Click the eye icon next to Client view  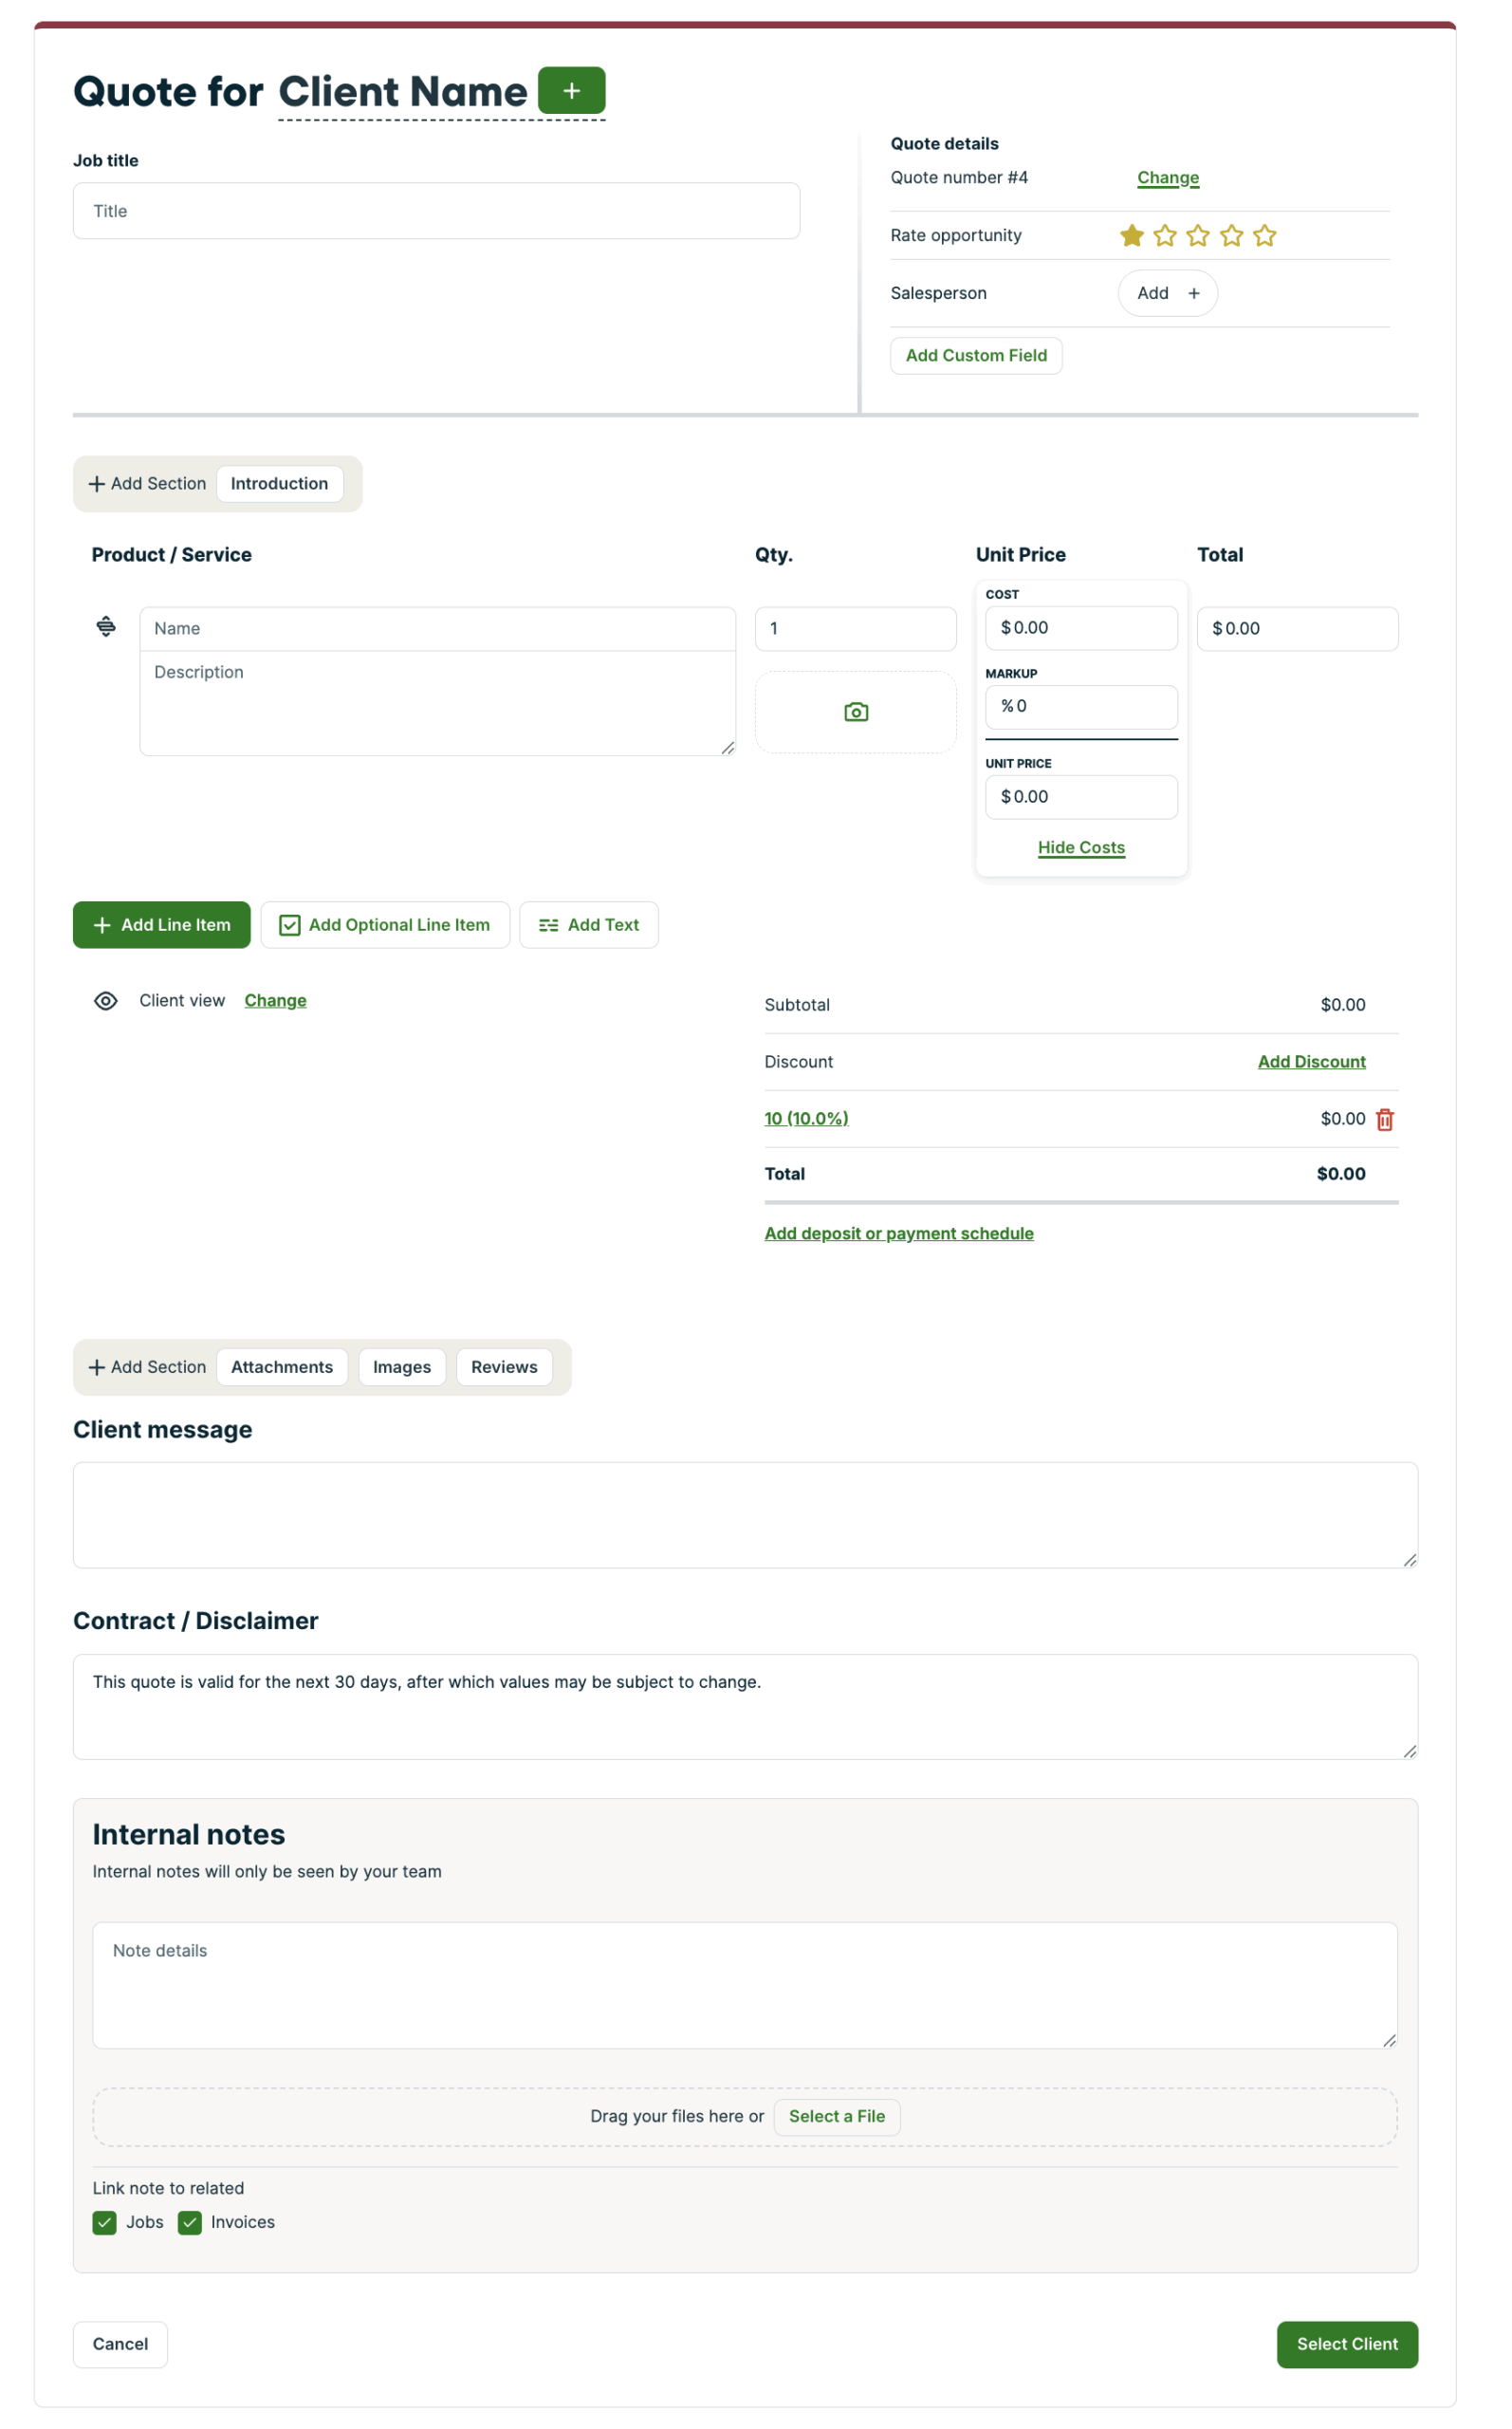106,1001
